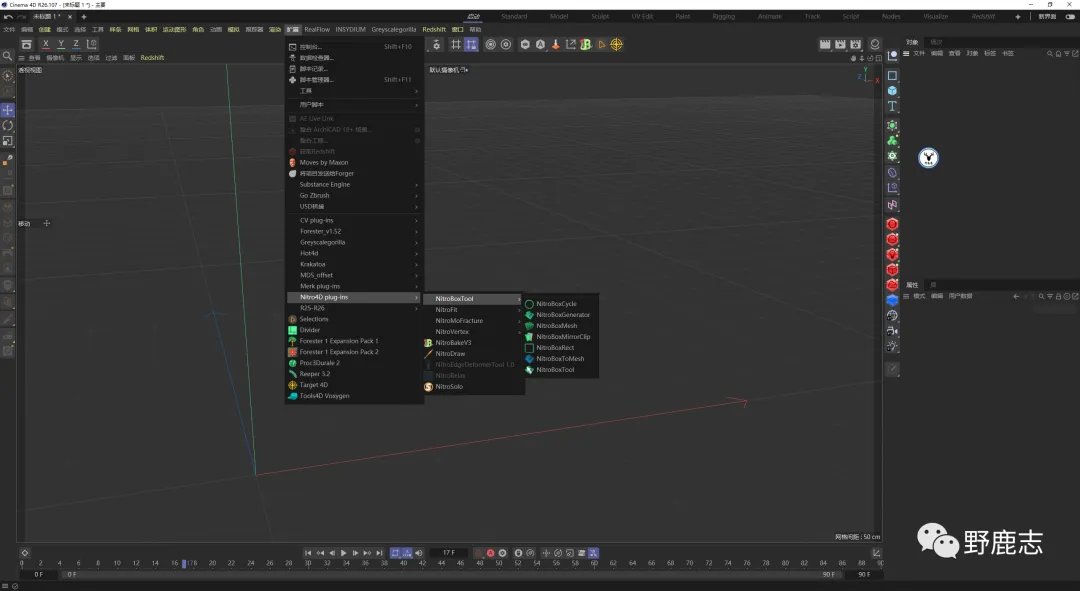Viewport: 1080px width, 591px height.
Task: Toggle loop playback mode
Action: 395,553
